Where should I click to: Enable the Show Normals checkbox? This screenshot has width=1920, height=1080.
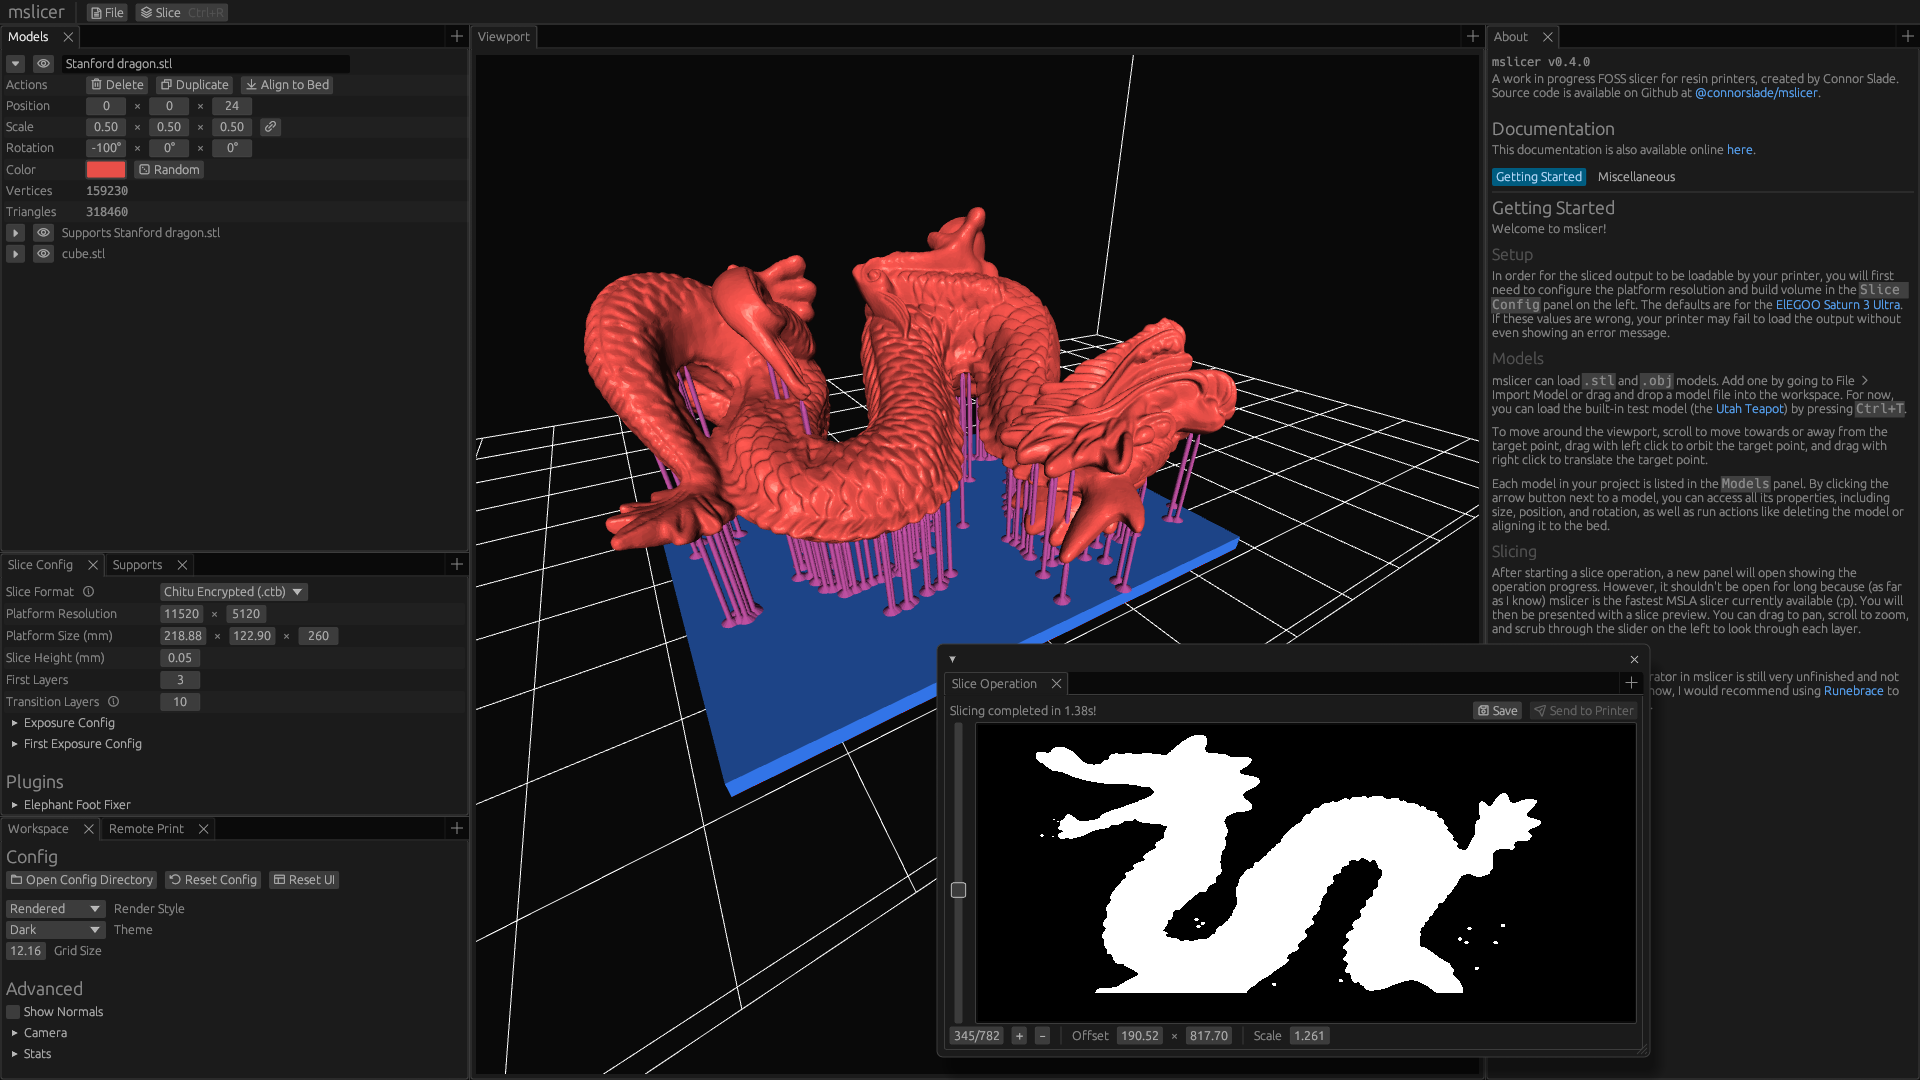13,1012
